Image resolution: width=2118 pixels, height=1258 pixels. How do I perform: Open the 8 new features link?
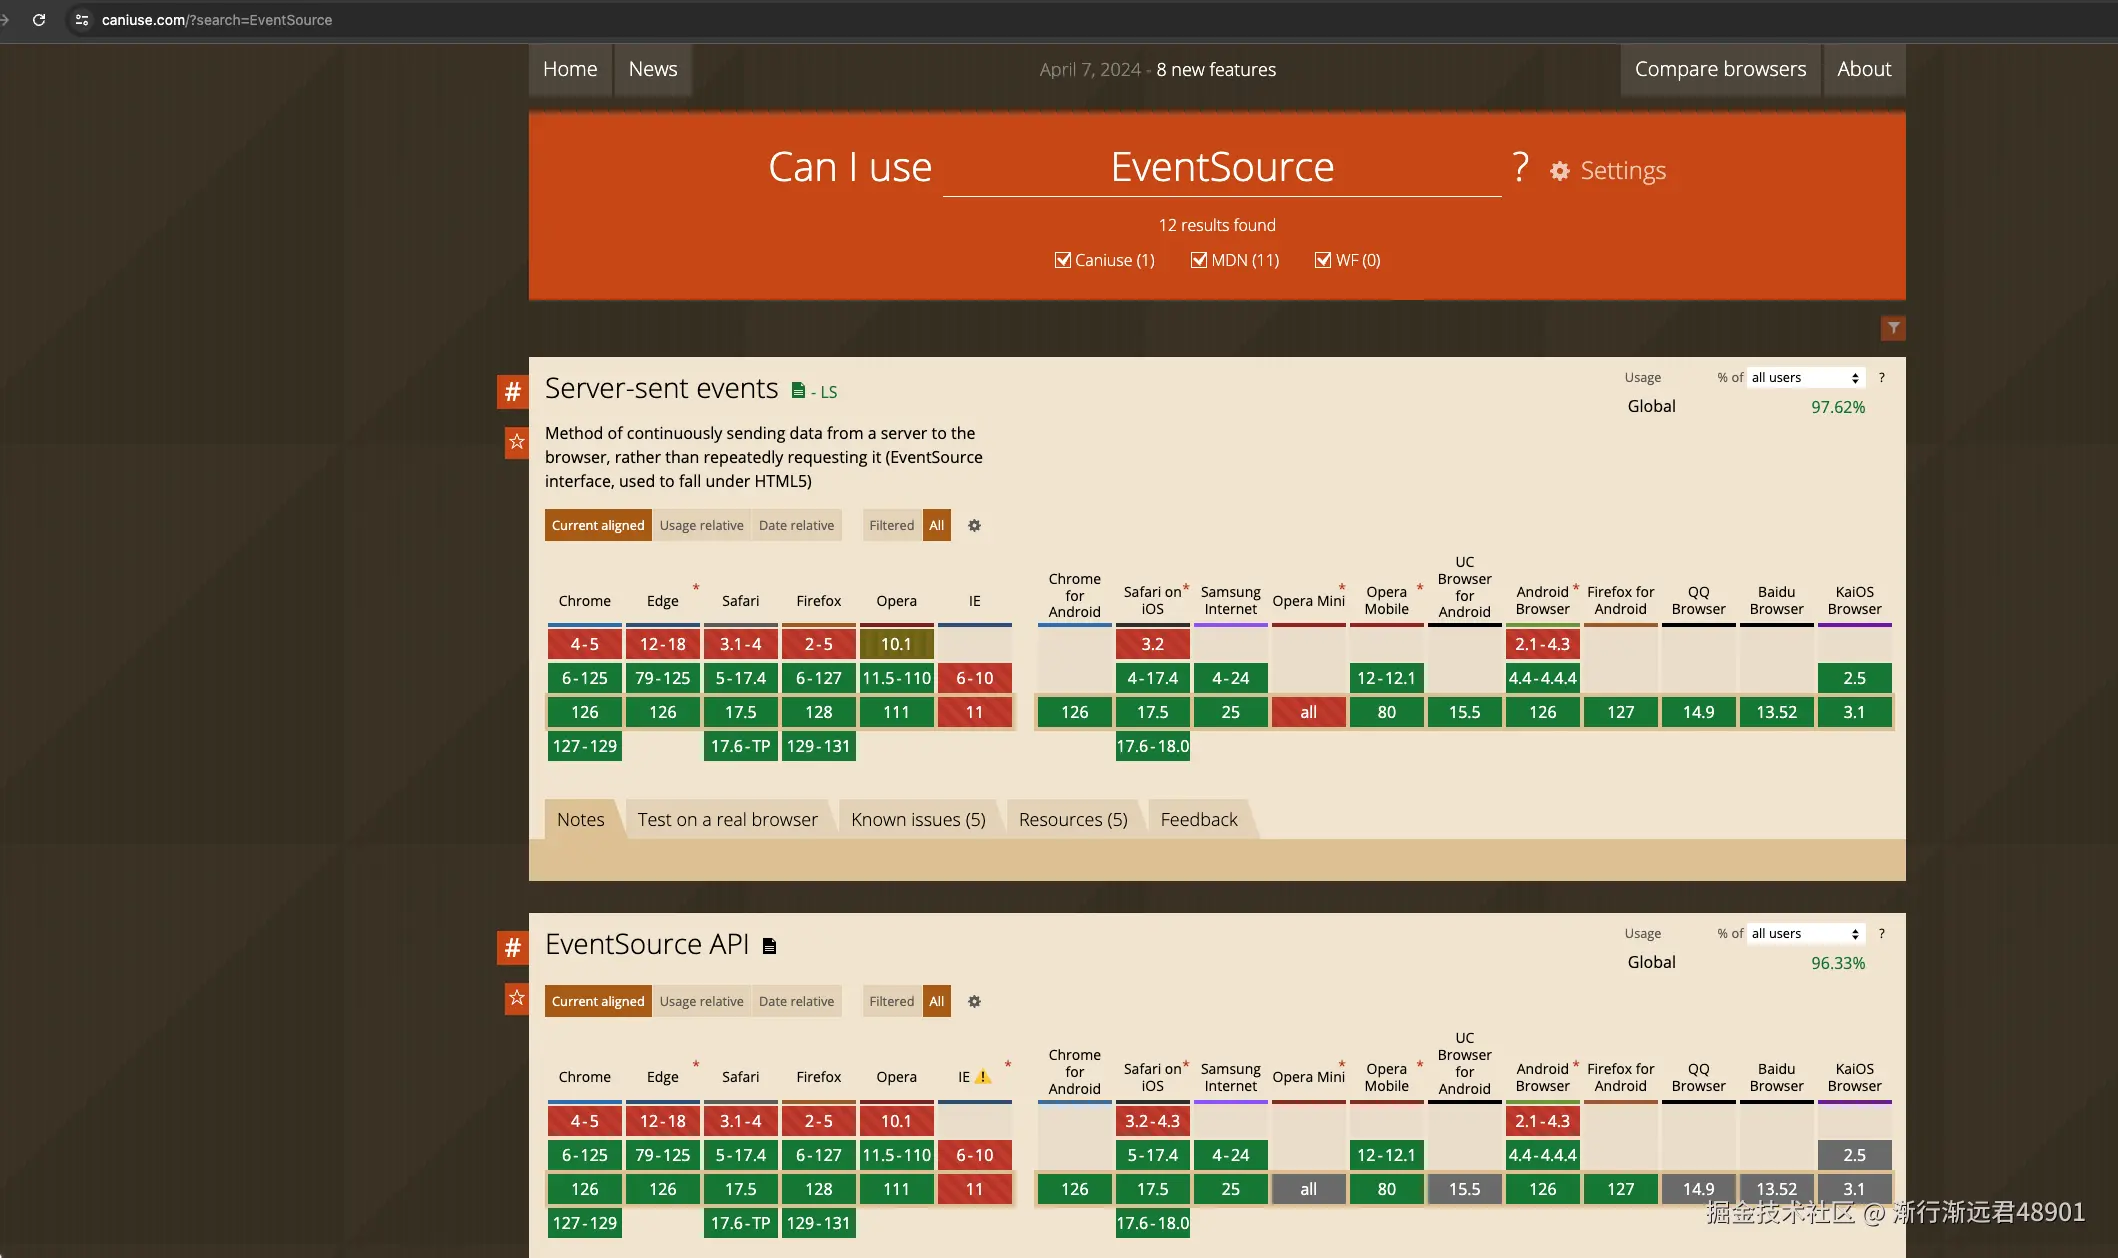click(1216, 70)
